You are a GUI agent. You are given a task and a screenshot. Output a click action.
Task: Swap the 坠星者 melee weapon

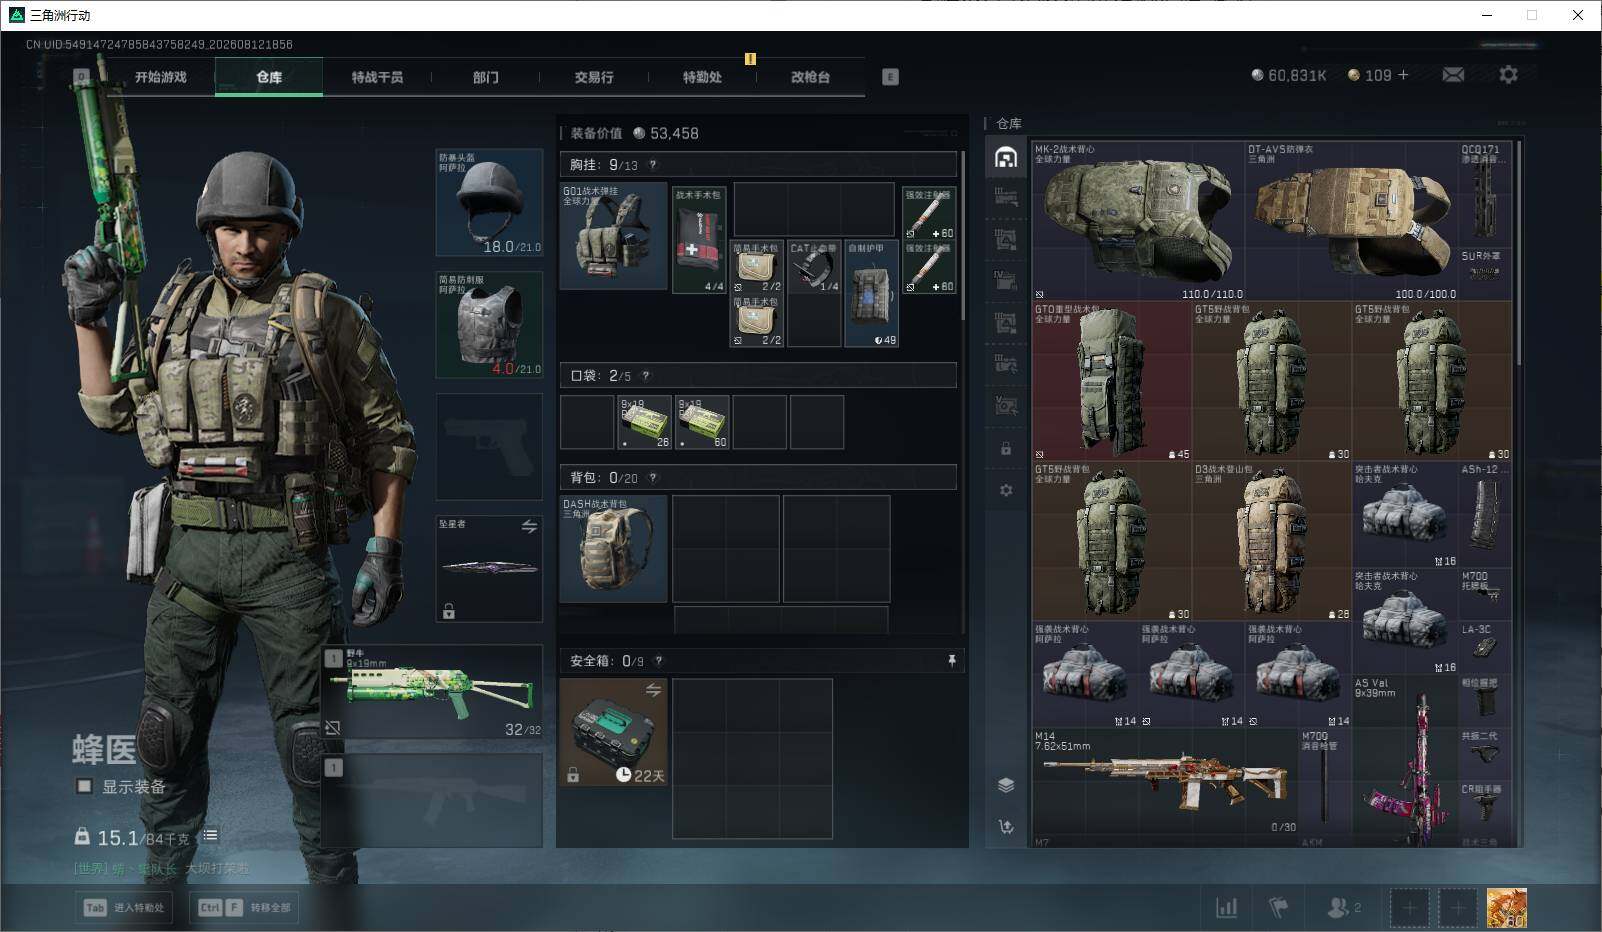[529, 526]
